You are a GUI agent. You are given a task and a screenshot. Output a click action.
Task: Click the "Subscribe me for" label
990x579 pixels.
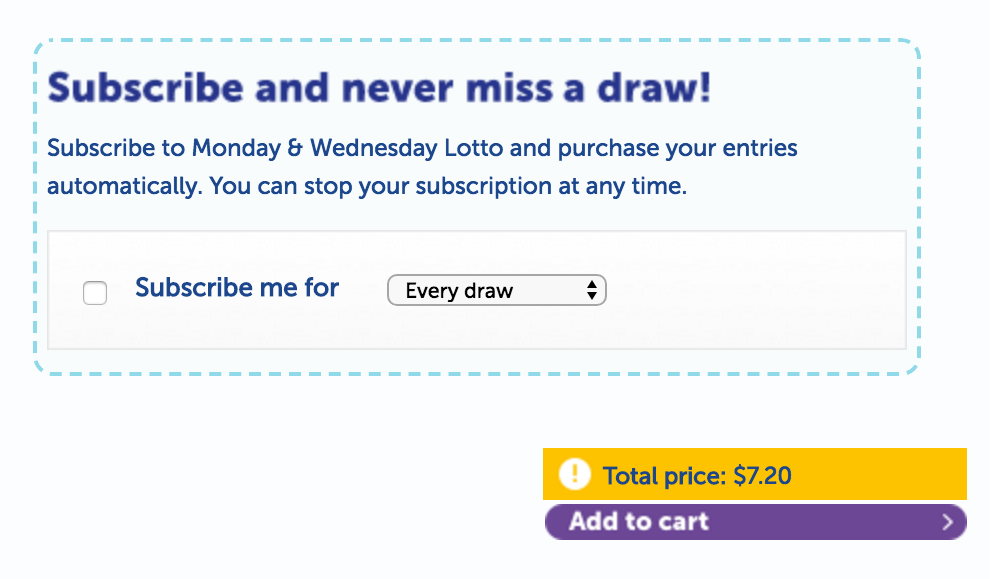pyautogui.click(x=237, y=288)
